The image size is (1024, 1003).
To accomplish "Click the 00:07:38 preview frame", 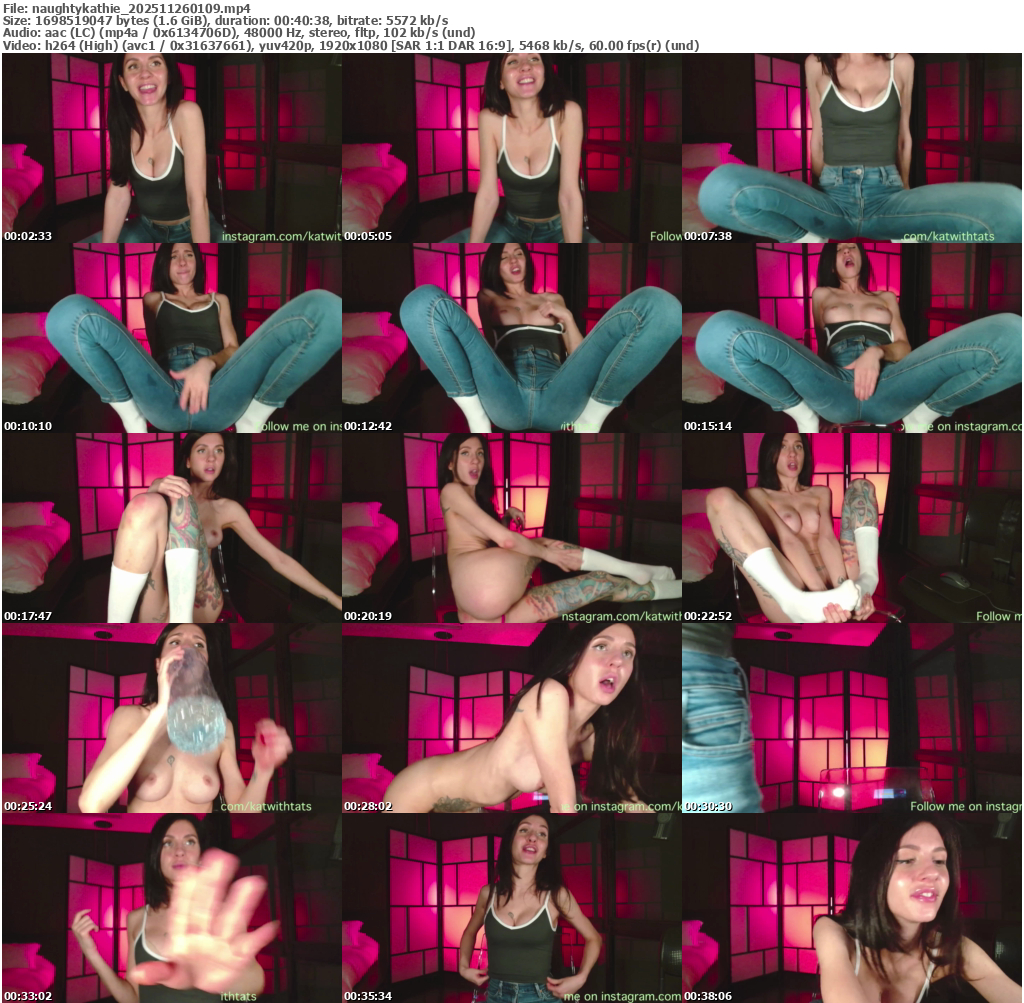I will 852,148.
